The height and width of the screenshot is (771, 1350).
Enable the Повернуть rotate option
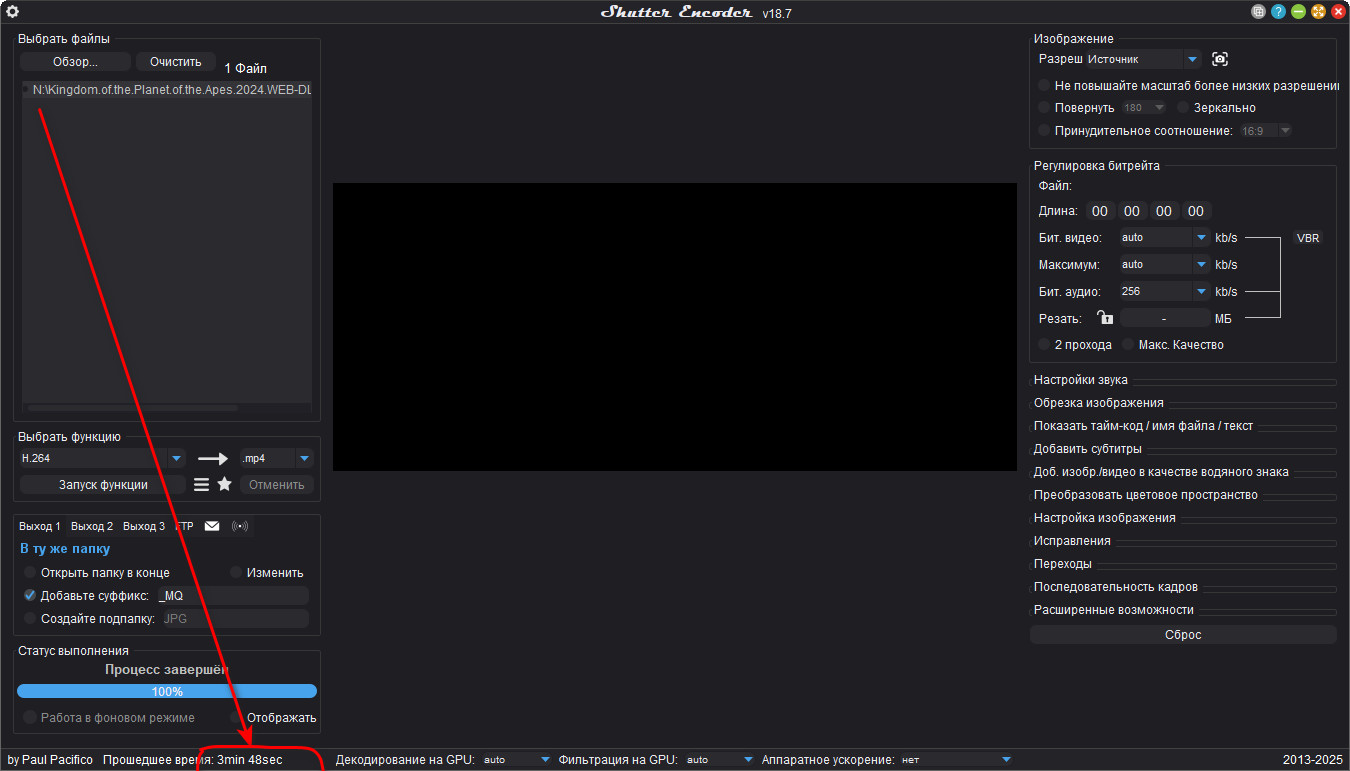(x=1076, y=108)
